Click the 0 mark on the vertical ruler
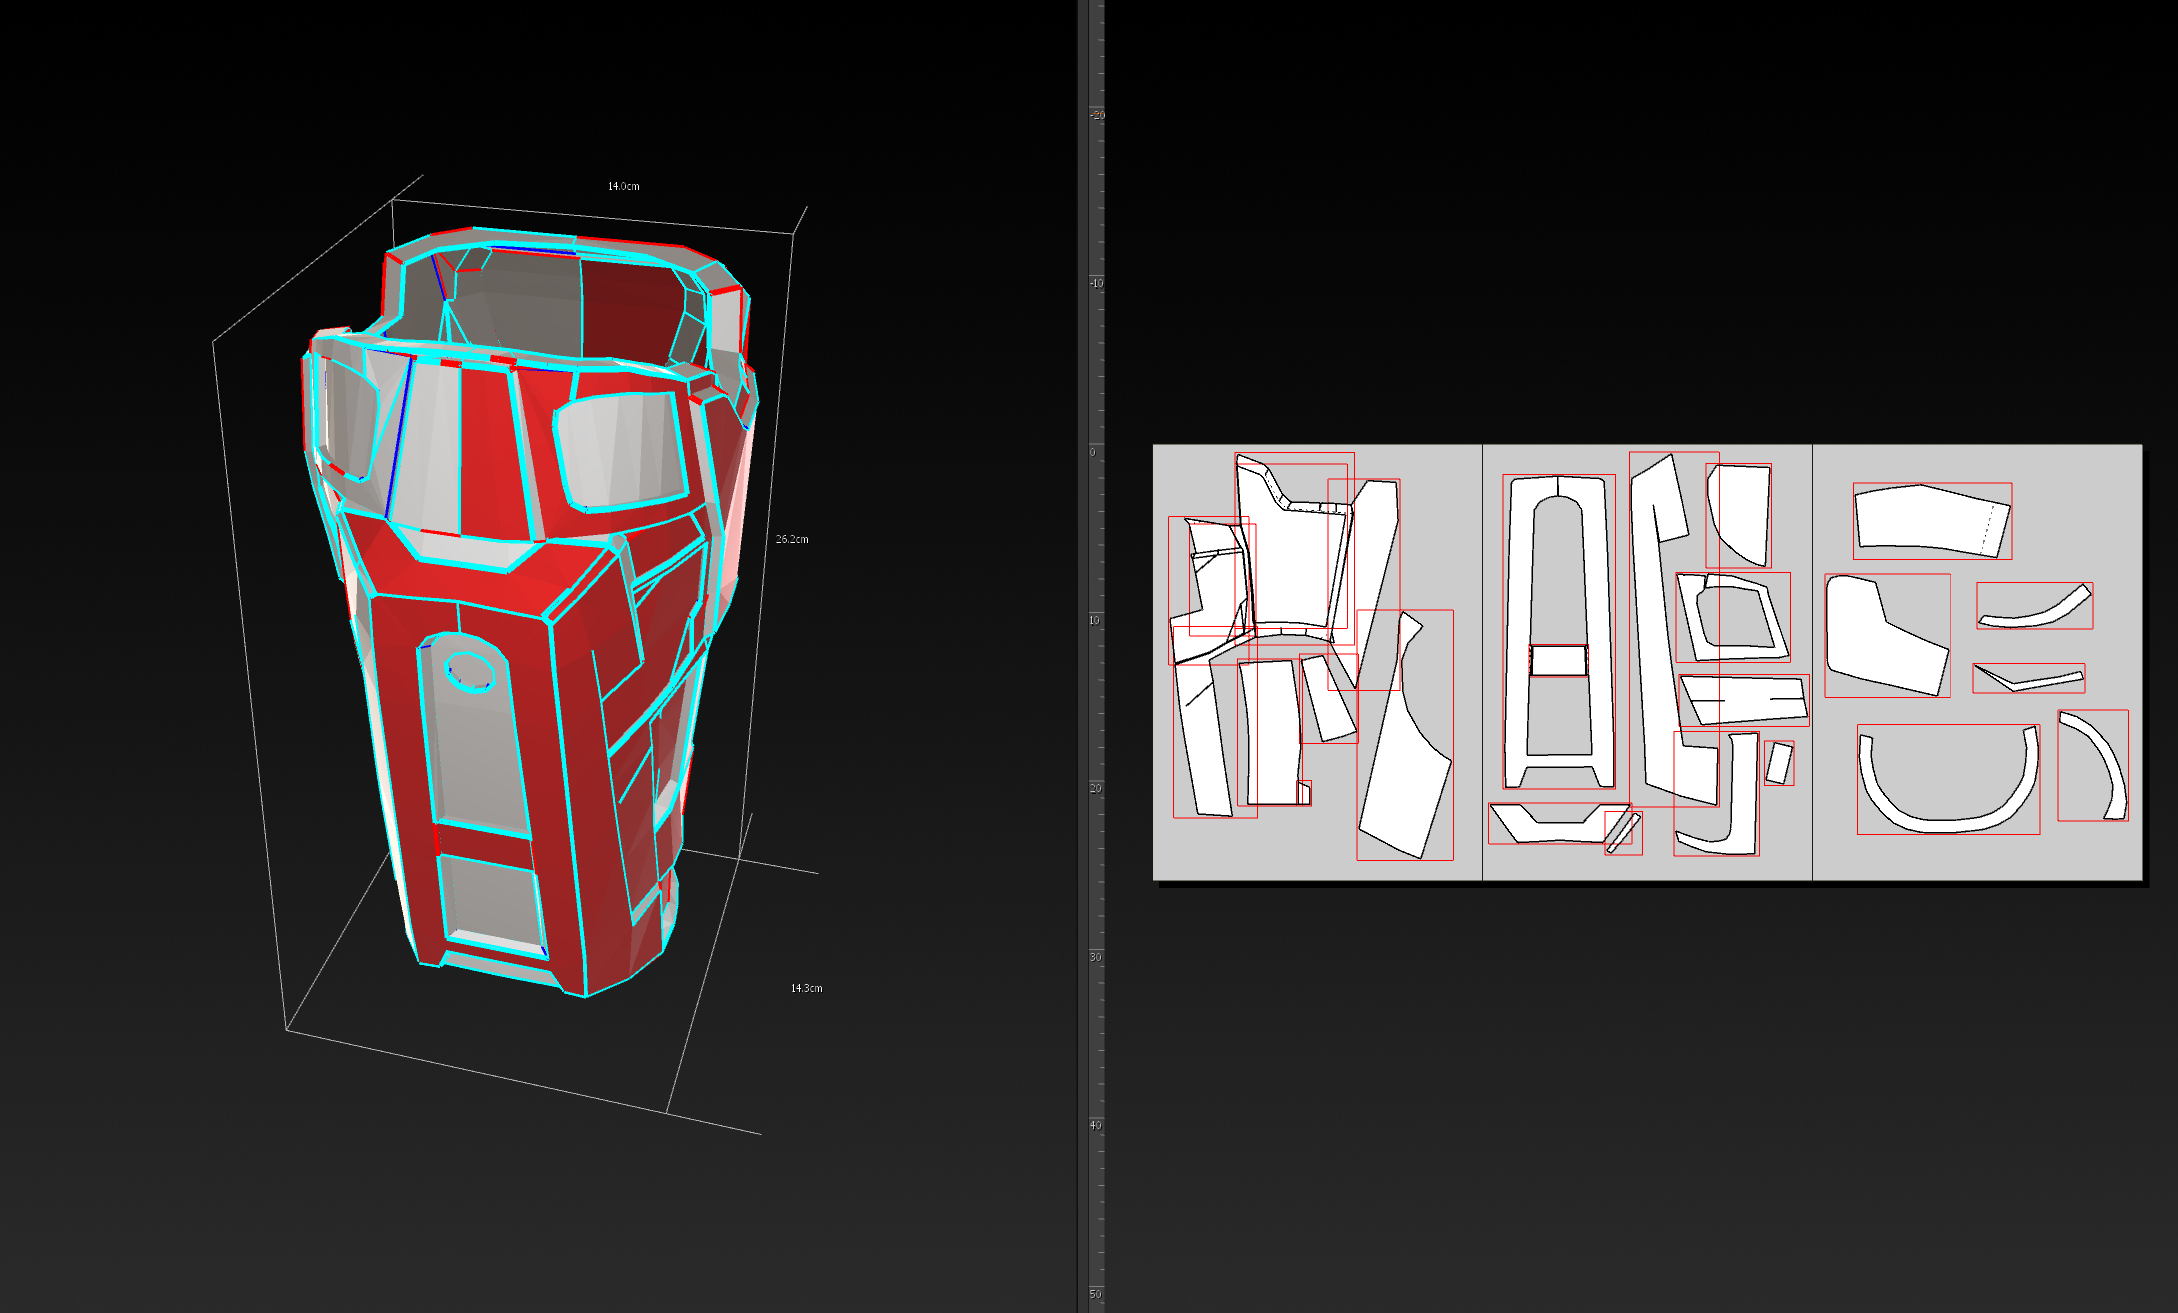Viewport: 2178px width, 1313px height. [1093, 452]
